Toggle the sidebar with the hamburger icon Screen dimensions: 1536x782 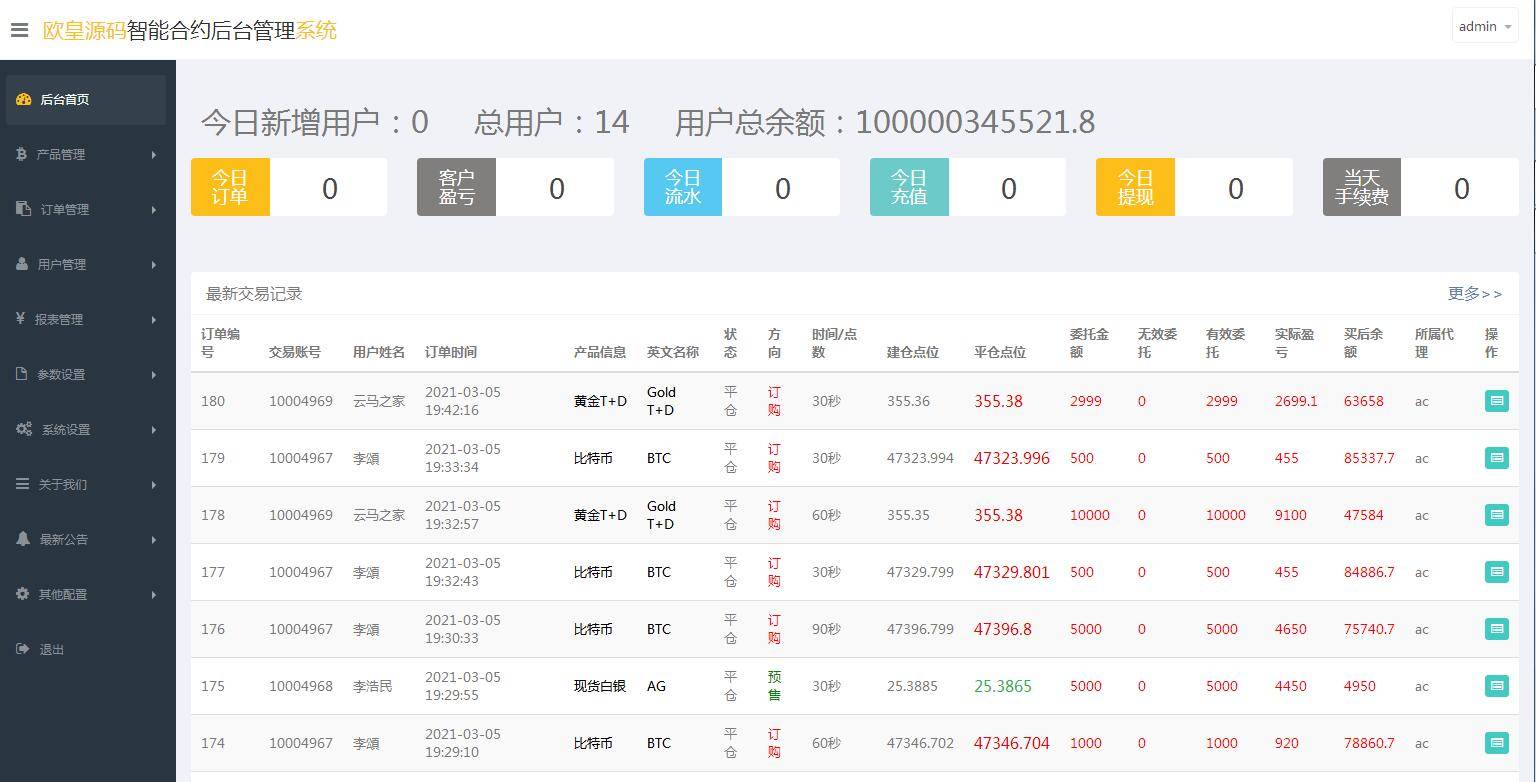click(x=19, y=30)
